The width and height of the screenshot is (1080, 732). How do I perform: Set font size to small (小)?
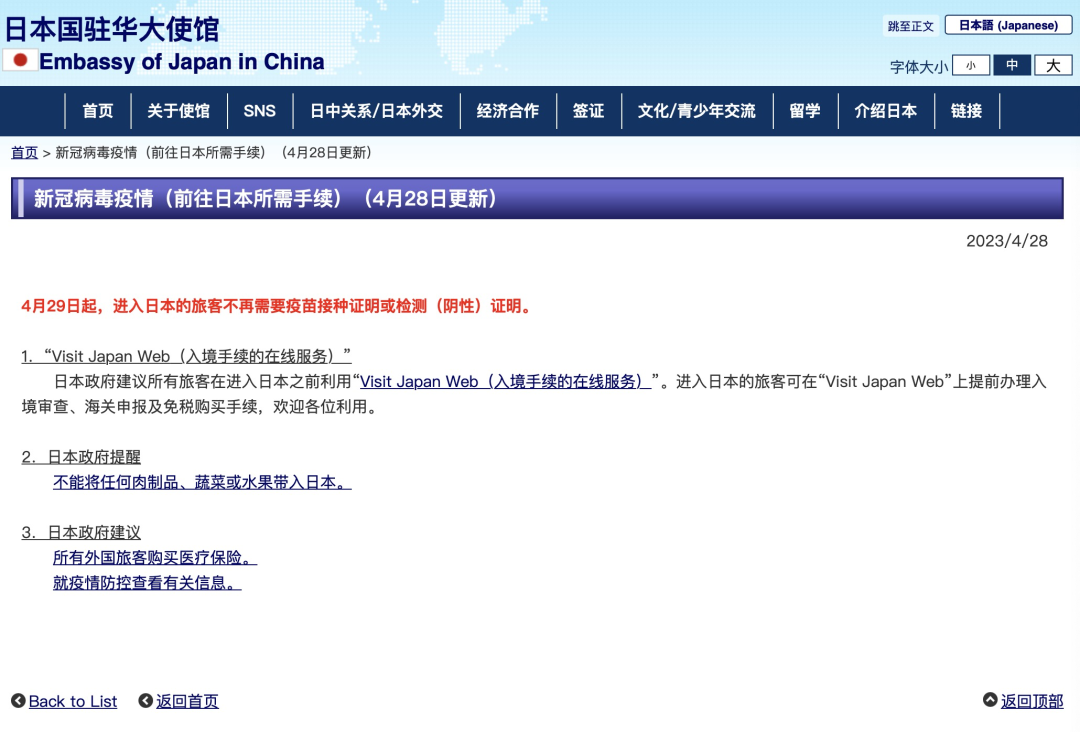[x=970, y=66]
